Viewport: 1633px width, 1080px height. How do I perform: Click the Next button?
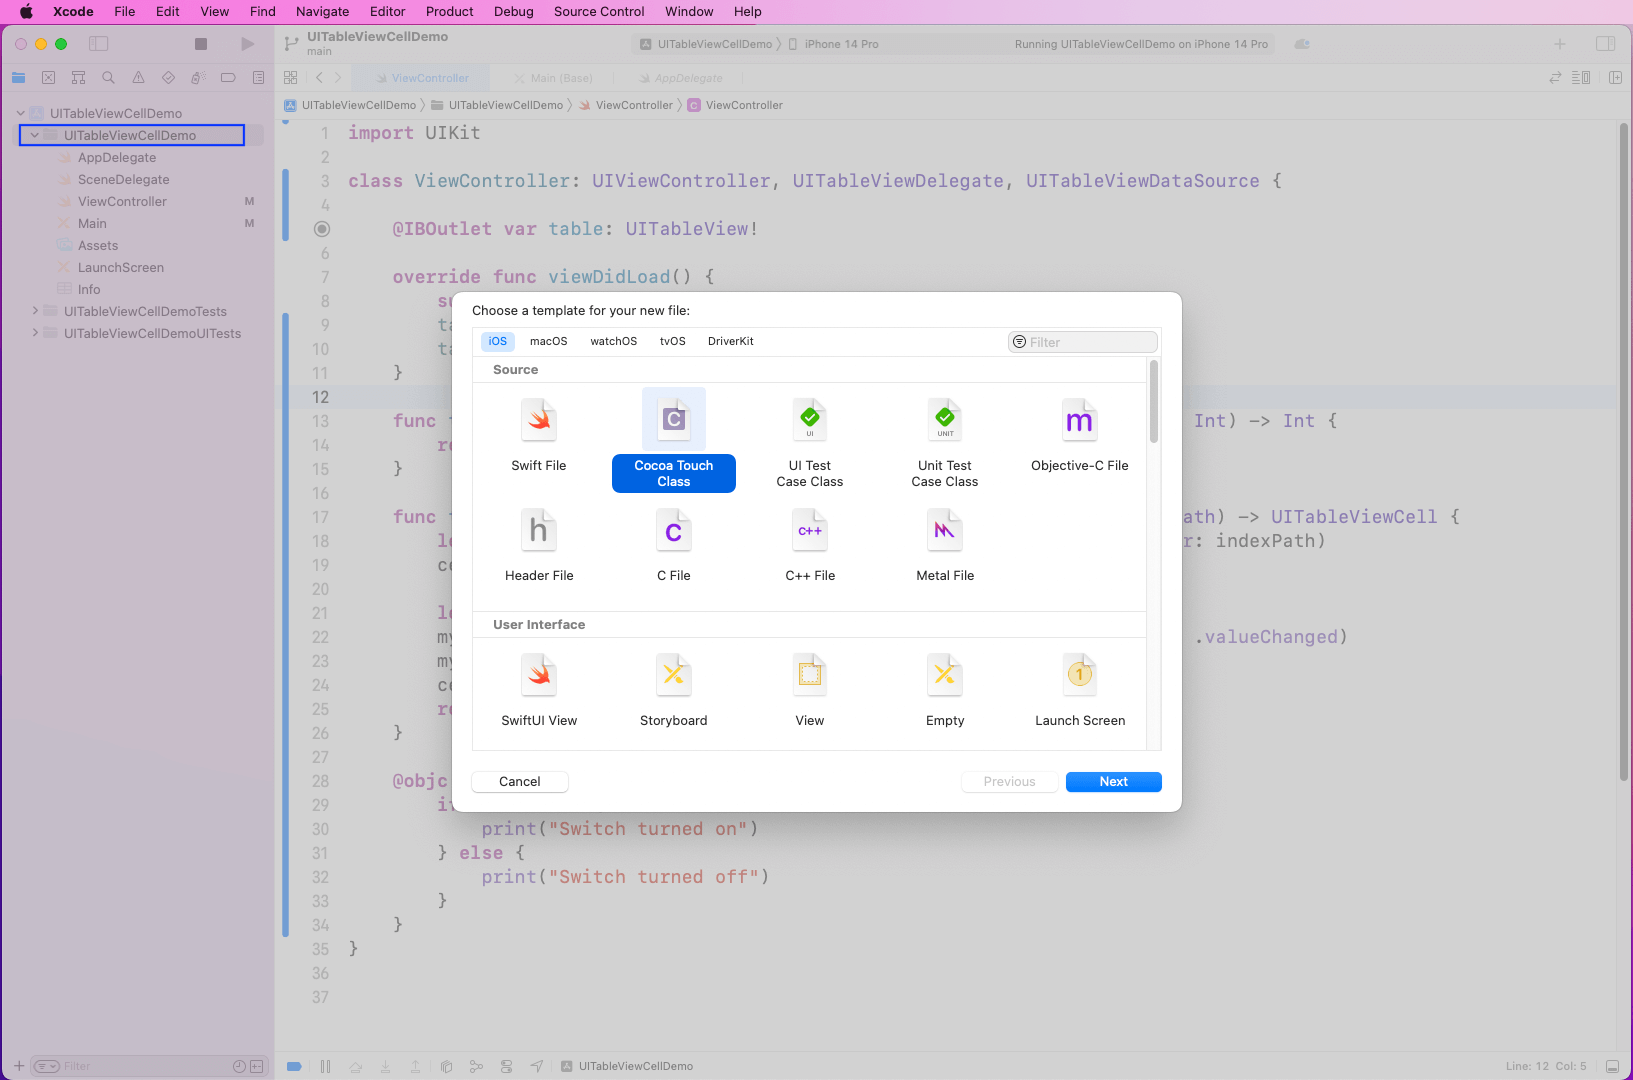(x=1113, y=782)
